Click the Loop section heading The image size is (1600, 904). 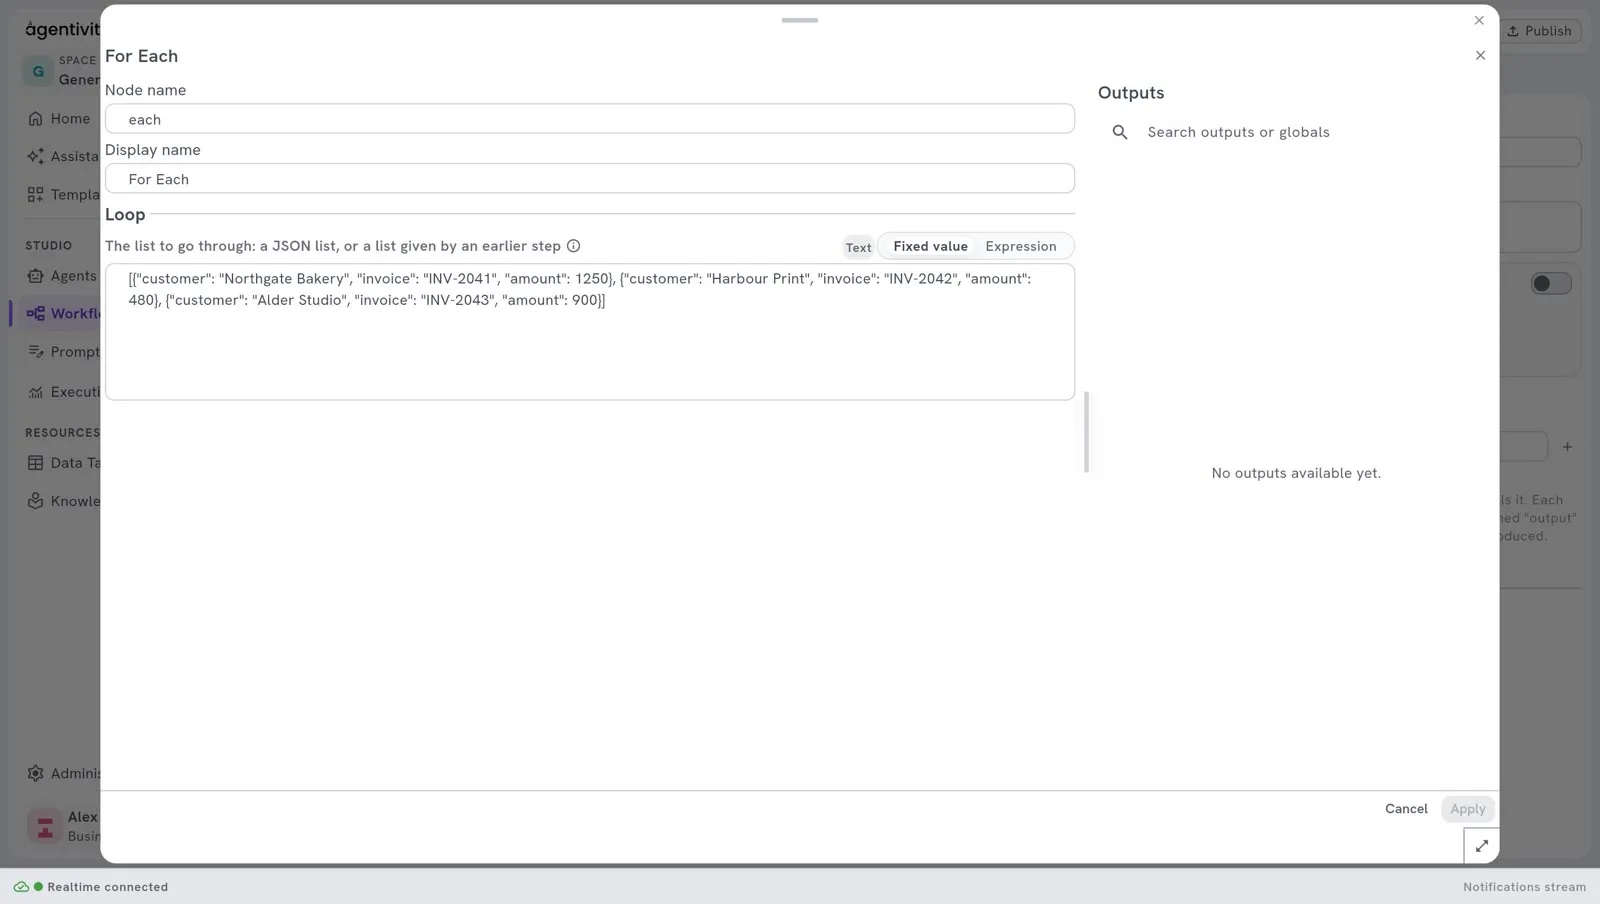pyautogui.click(x=125, y=215)
